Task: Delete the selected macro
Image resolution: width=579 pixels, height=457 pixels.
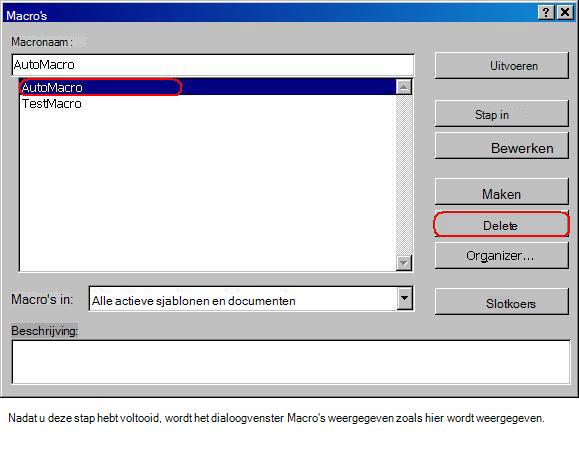Action: tap(501, 224)
